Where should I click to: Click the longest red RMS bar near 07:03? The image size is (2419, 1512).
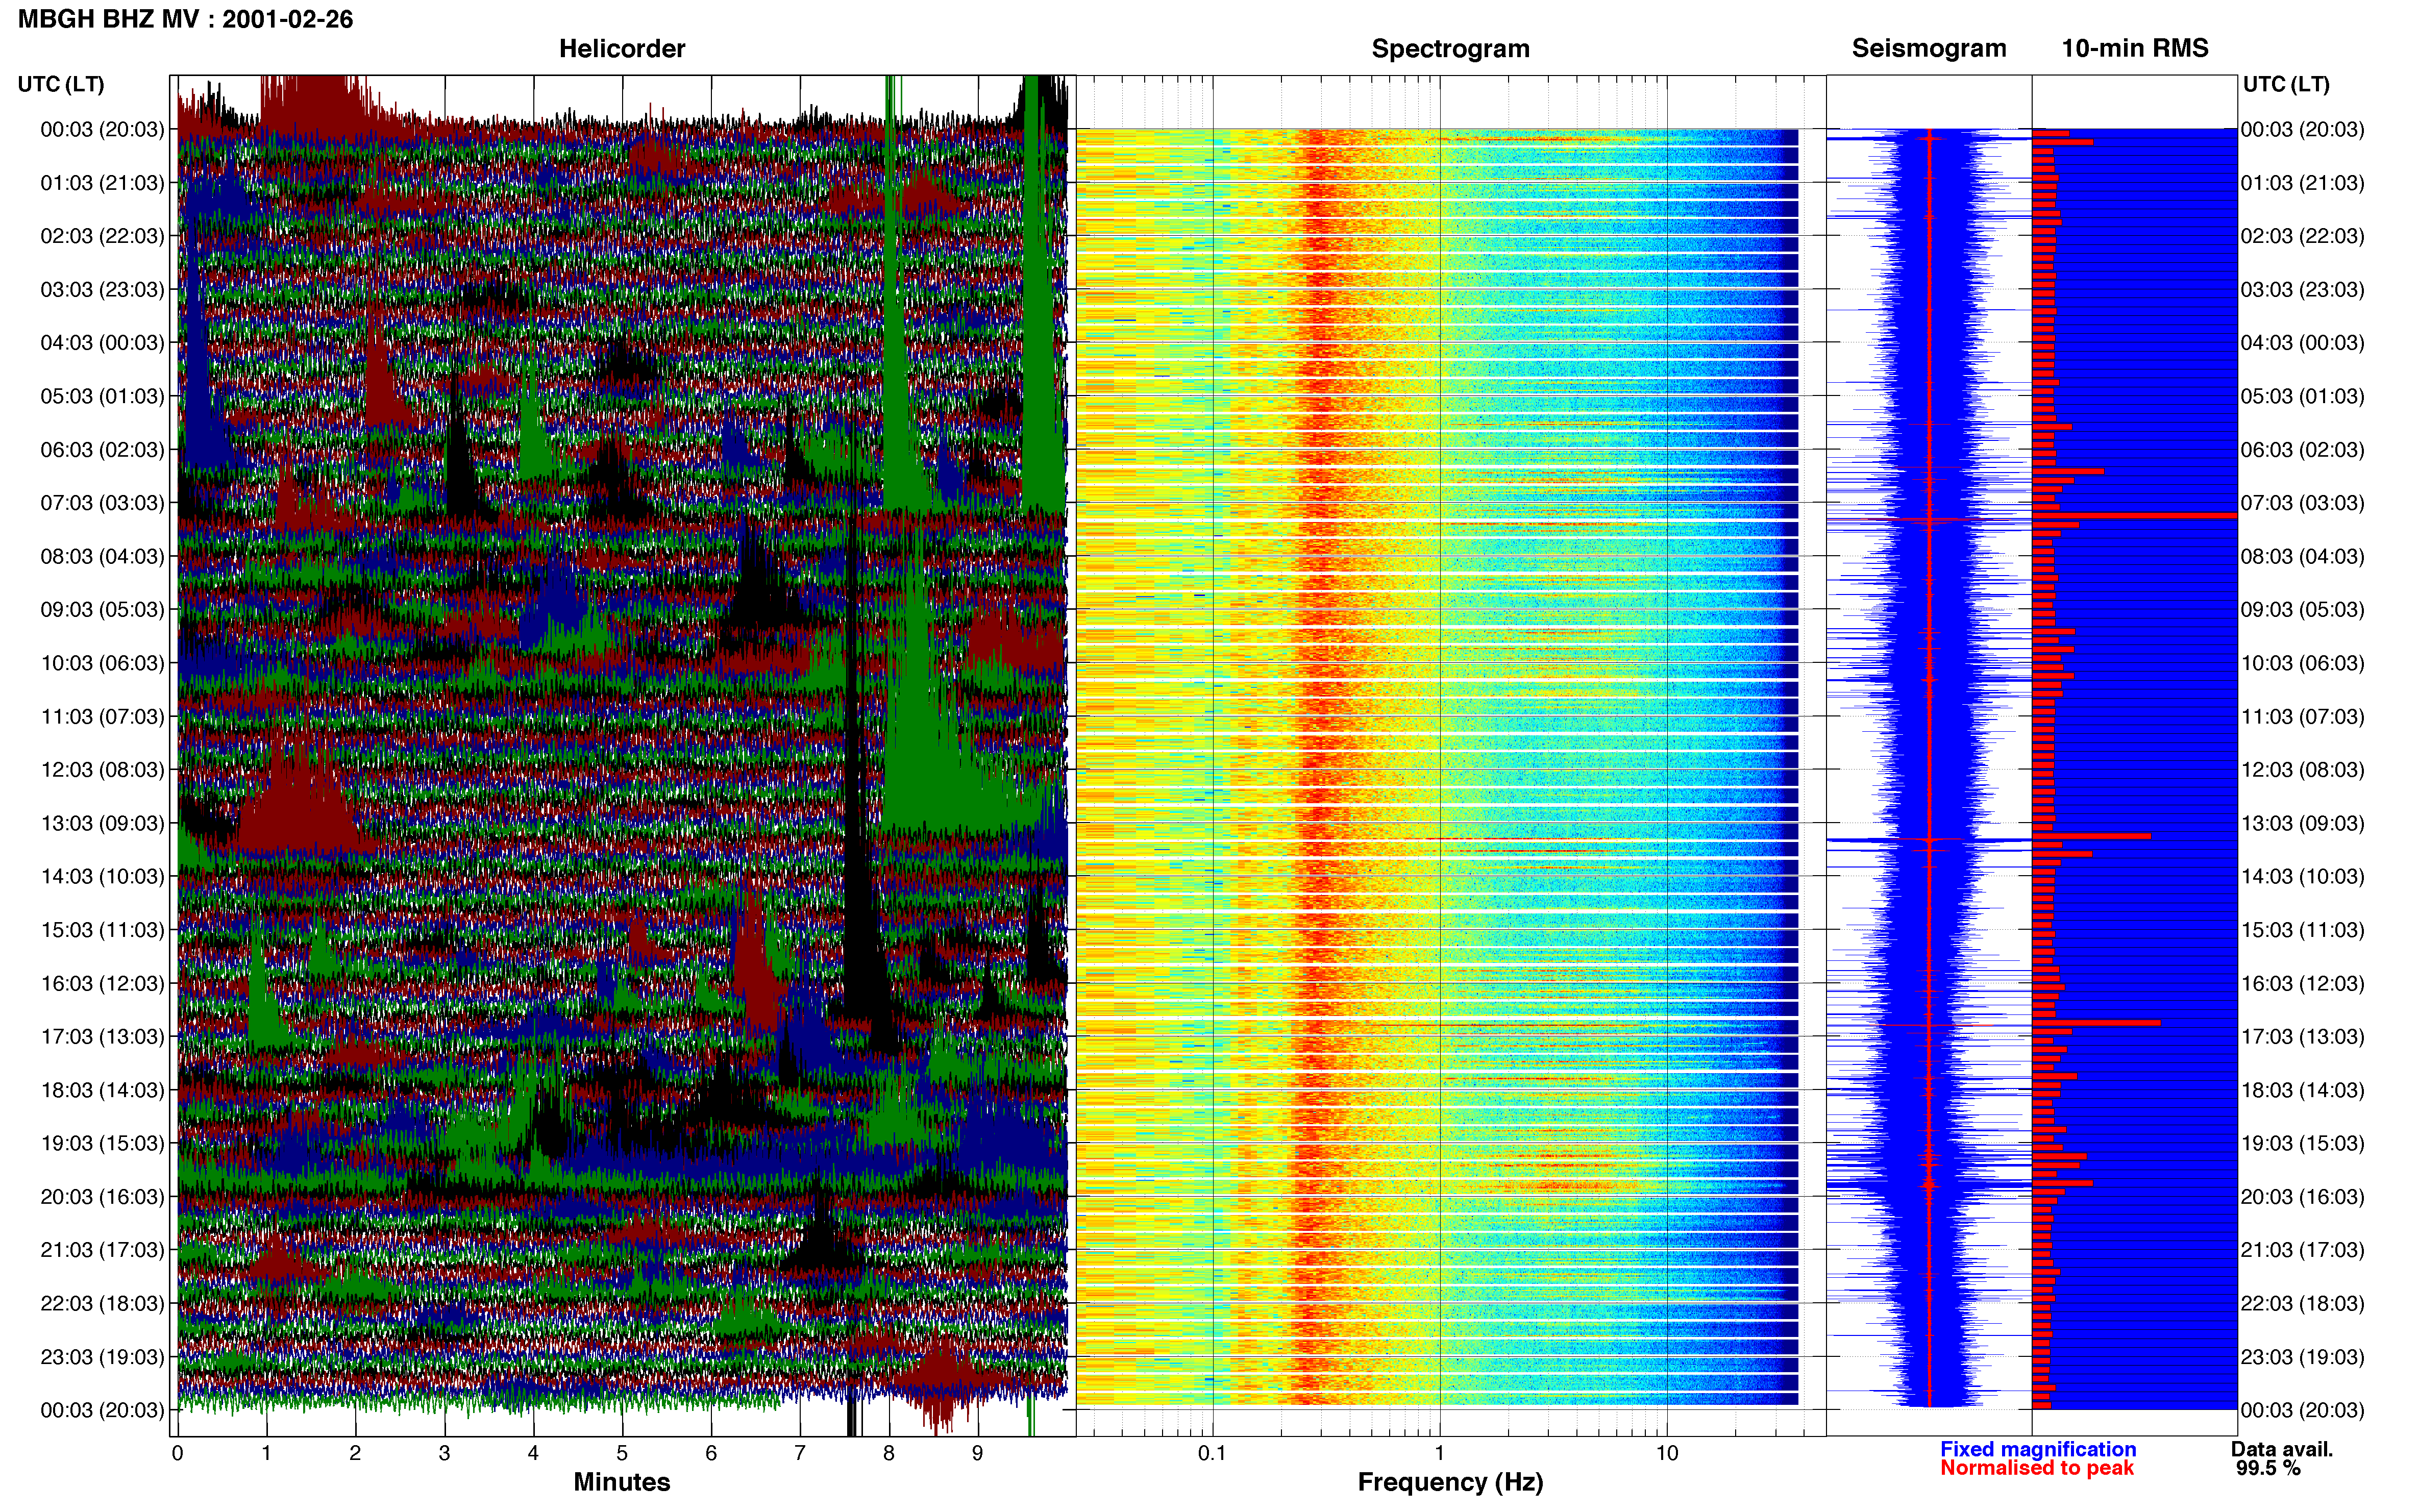(x=2134, y=515)
